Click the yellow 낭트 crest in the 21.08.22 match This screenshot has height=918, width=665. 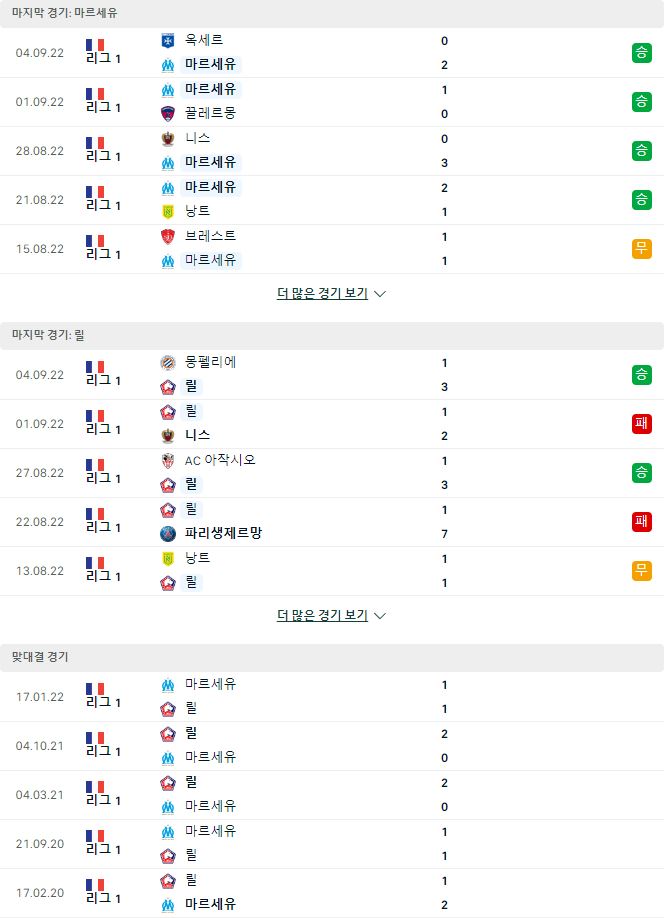pyautogui.click(x=168, y=211)
